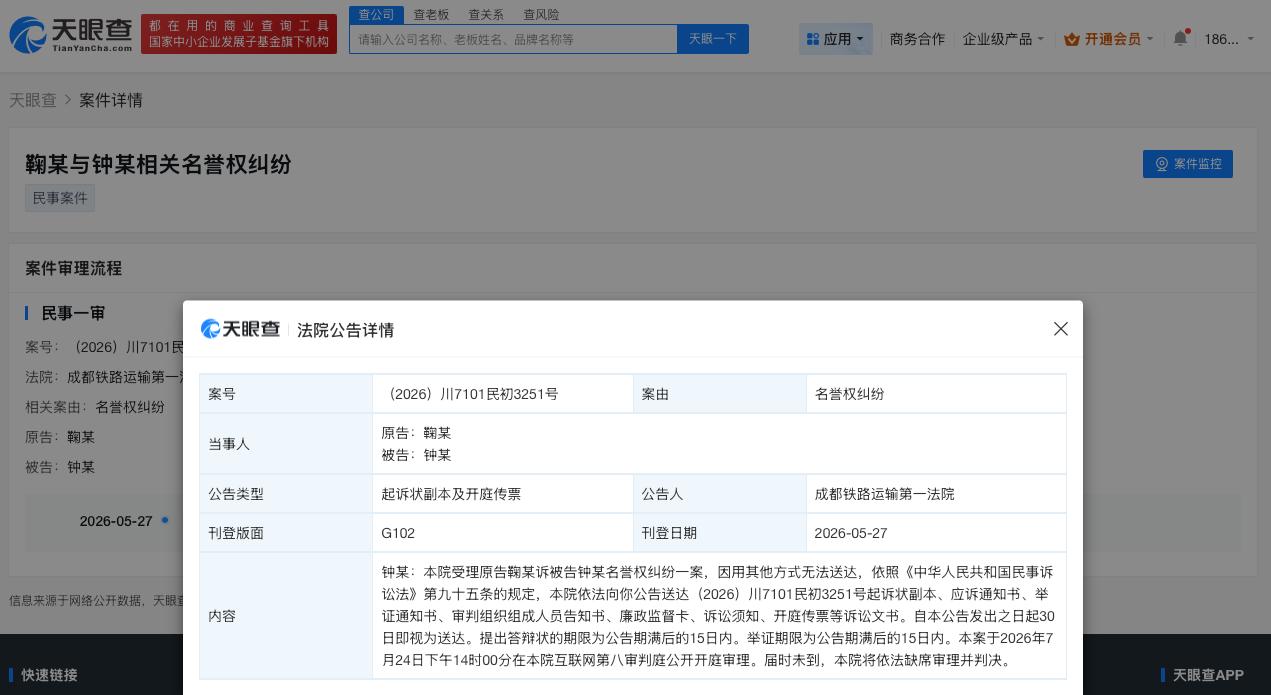The height and width of the screenshot is (695, 1271).
Task: Select the 查老板 search tab
Action: [431, 15]
